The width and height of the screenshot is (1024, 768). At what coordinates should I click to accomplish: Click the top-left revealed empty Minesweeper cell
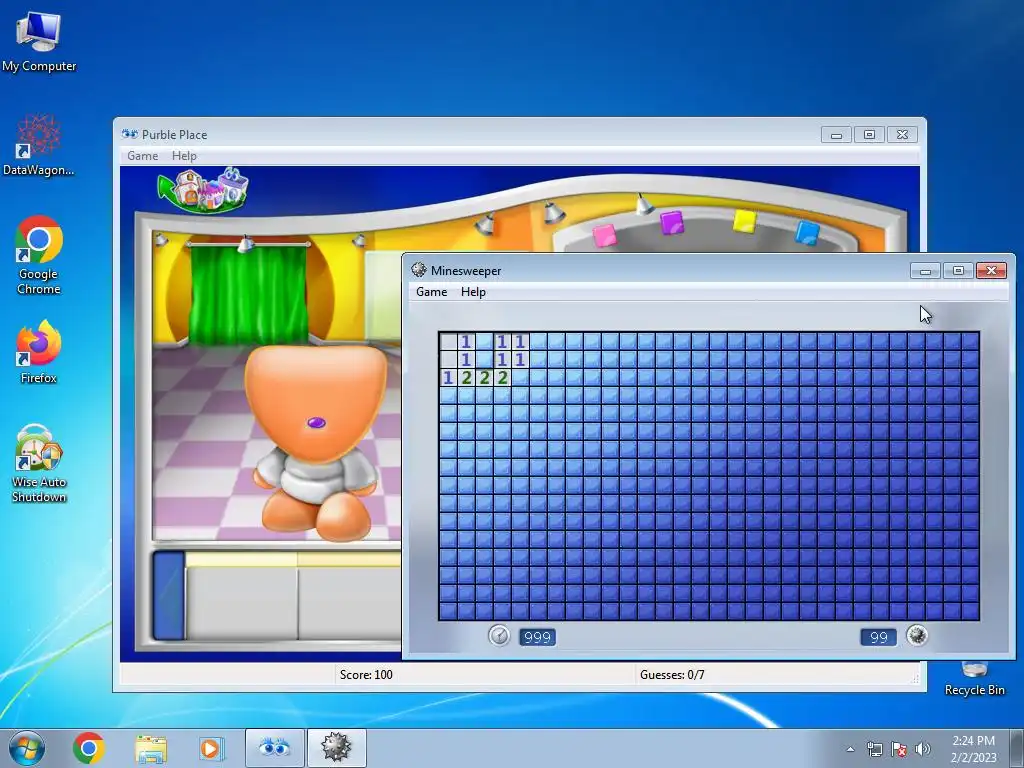tap(448, 342)
